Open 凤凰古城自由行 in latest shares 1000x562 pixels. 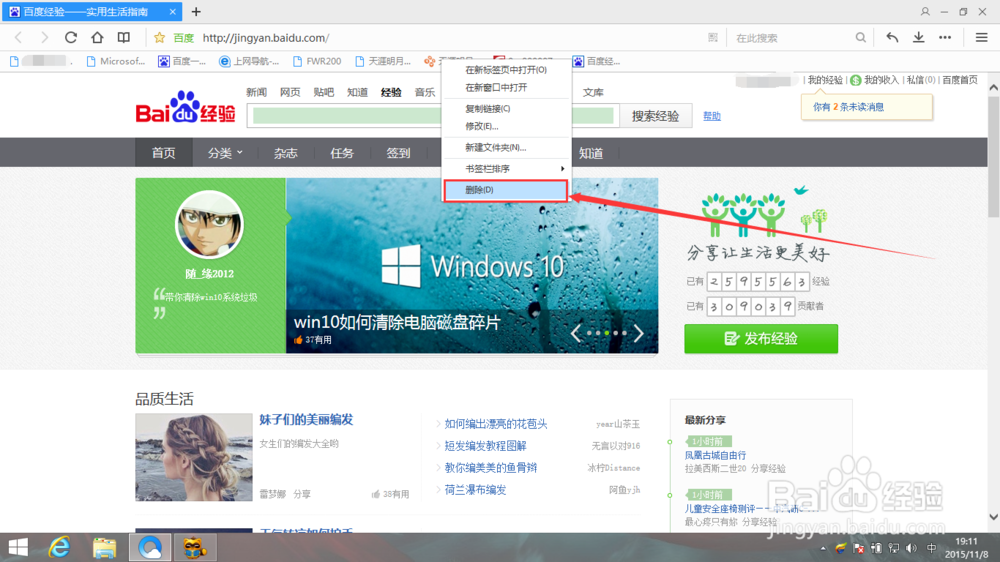[x=715, y=455]
